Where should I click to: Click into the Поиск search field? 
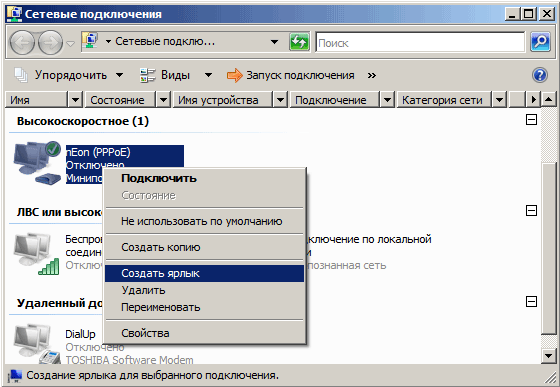pyautogui.click(x=420, y=42)
